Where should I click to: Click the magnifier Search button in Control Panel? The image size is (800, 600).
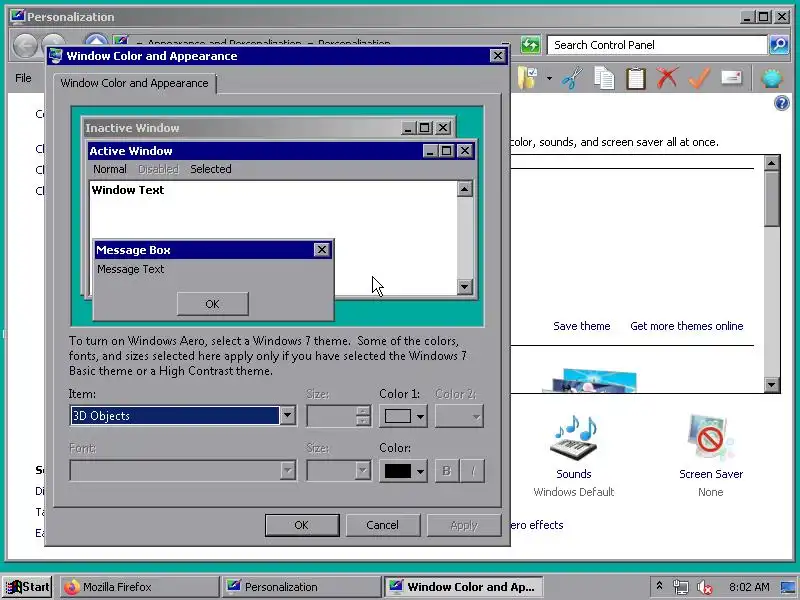point(779,45)
